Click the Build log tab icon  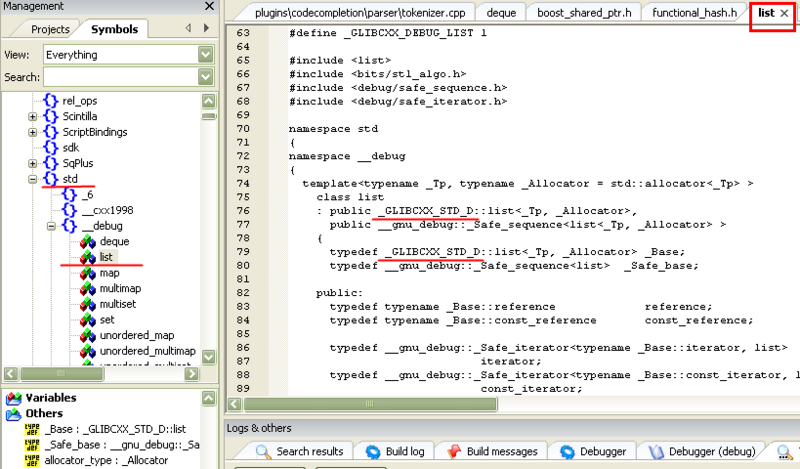373,452
